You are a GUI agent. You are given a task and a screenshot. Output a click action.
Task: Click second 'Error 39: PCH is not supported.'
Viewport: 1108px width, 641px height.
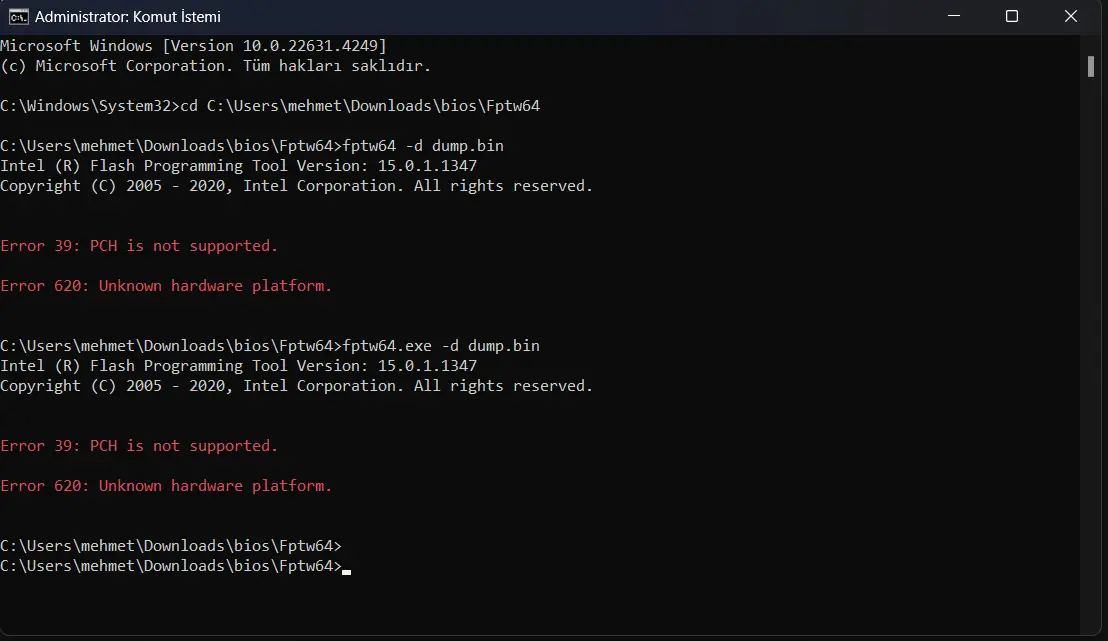coord(139,446)
